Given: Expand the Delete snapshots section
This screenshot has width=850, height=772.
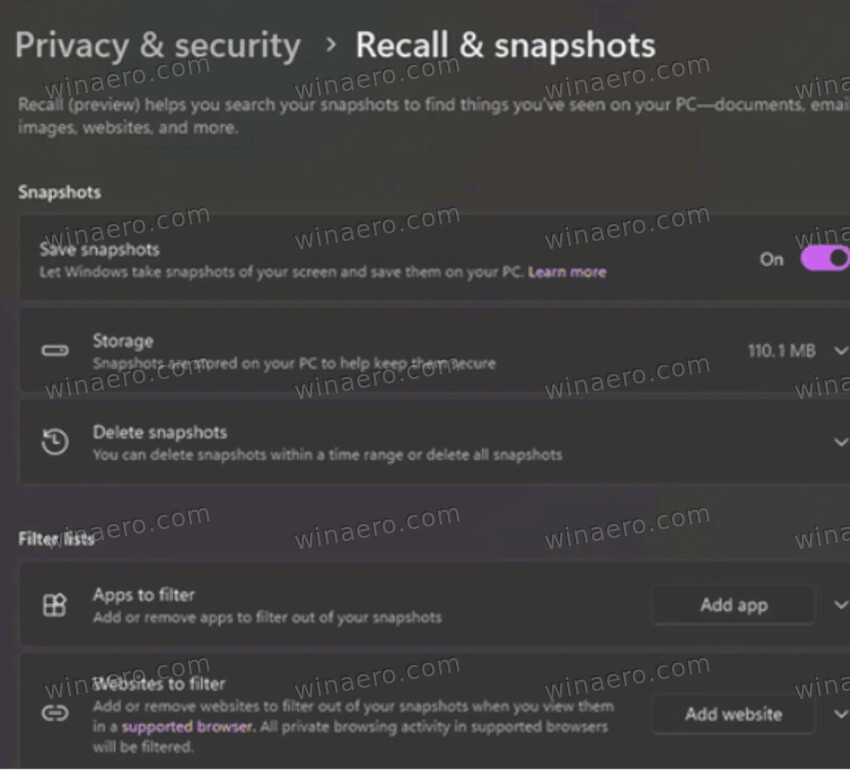Looking at the screenshot, I should point(841,441).
